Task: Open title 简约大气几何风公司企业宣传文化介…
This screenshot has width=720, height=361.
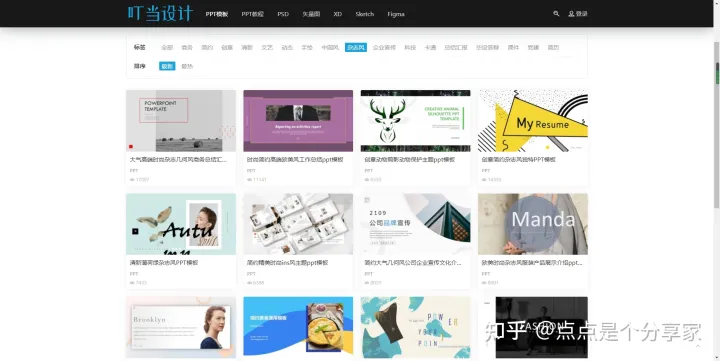Action: [x=413, y=263]
